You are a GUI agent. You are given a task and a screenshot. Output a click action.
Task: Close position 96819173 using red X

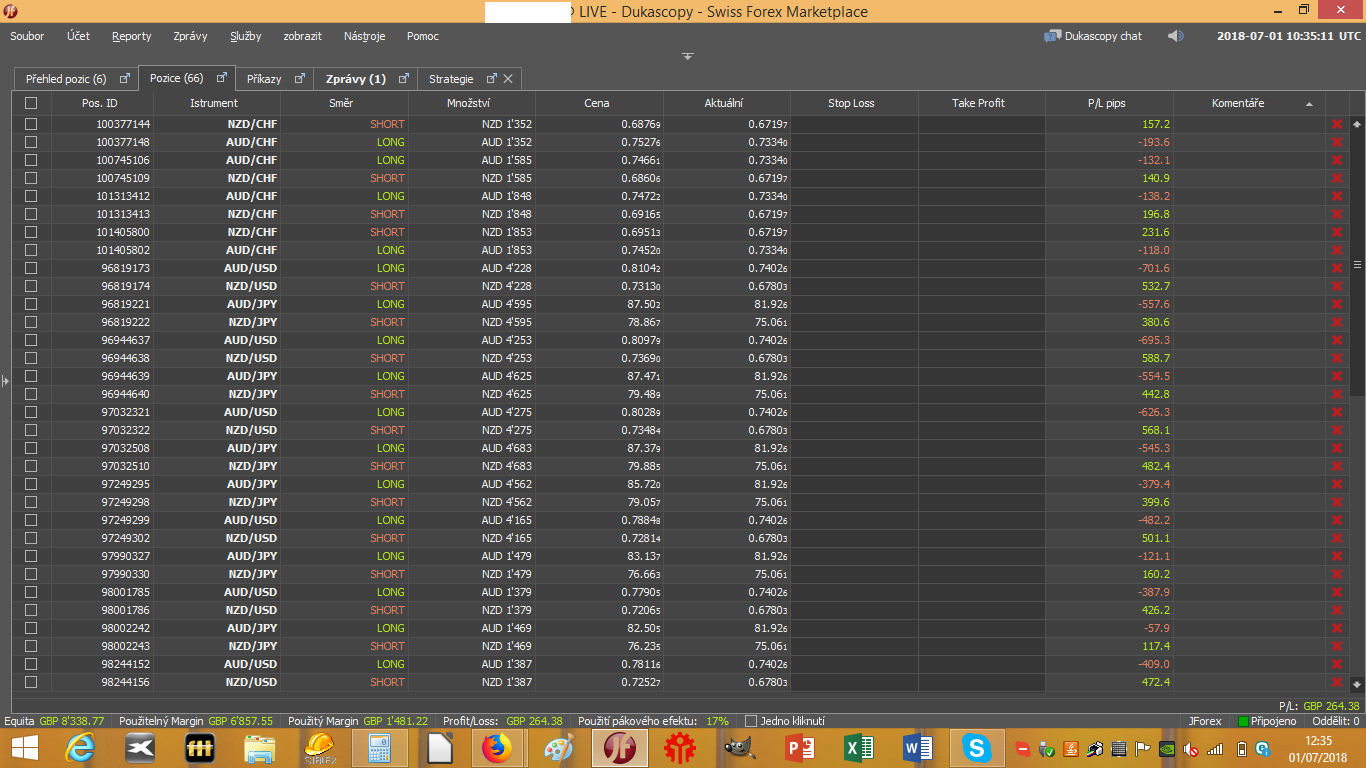pyautogui.click(x=1336, y=268)
